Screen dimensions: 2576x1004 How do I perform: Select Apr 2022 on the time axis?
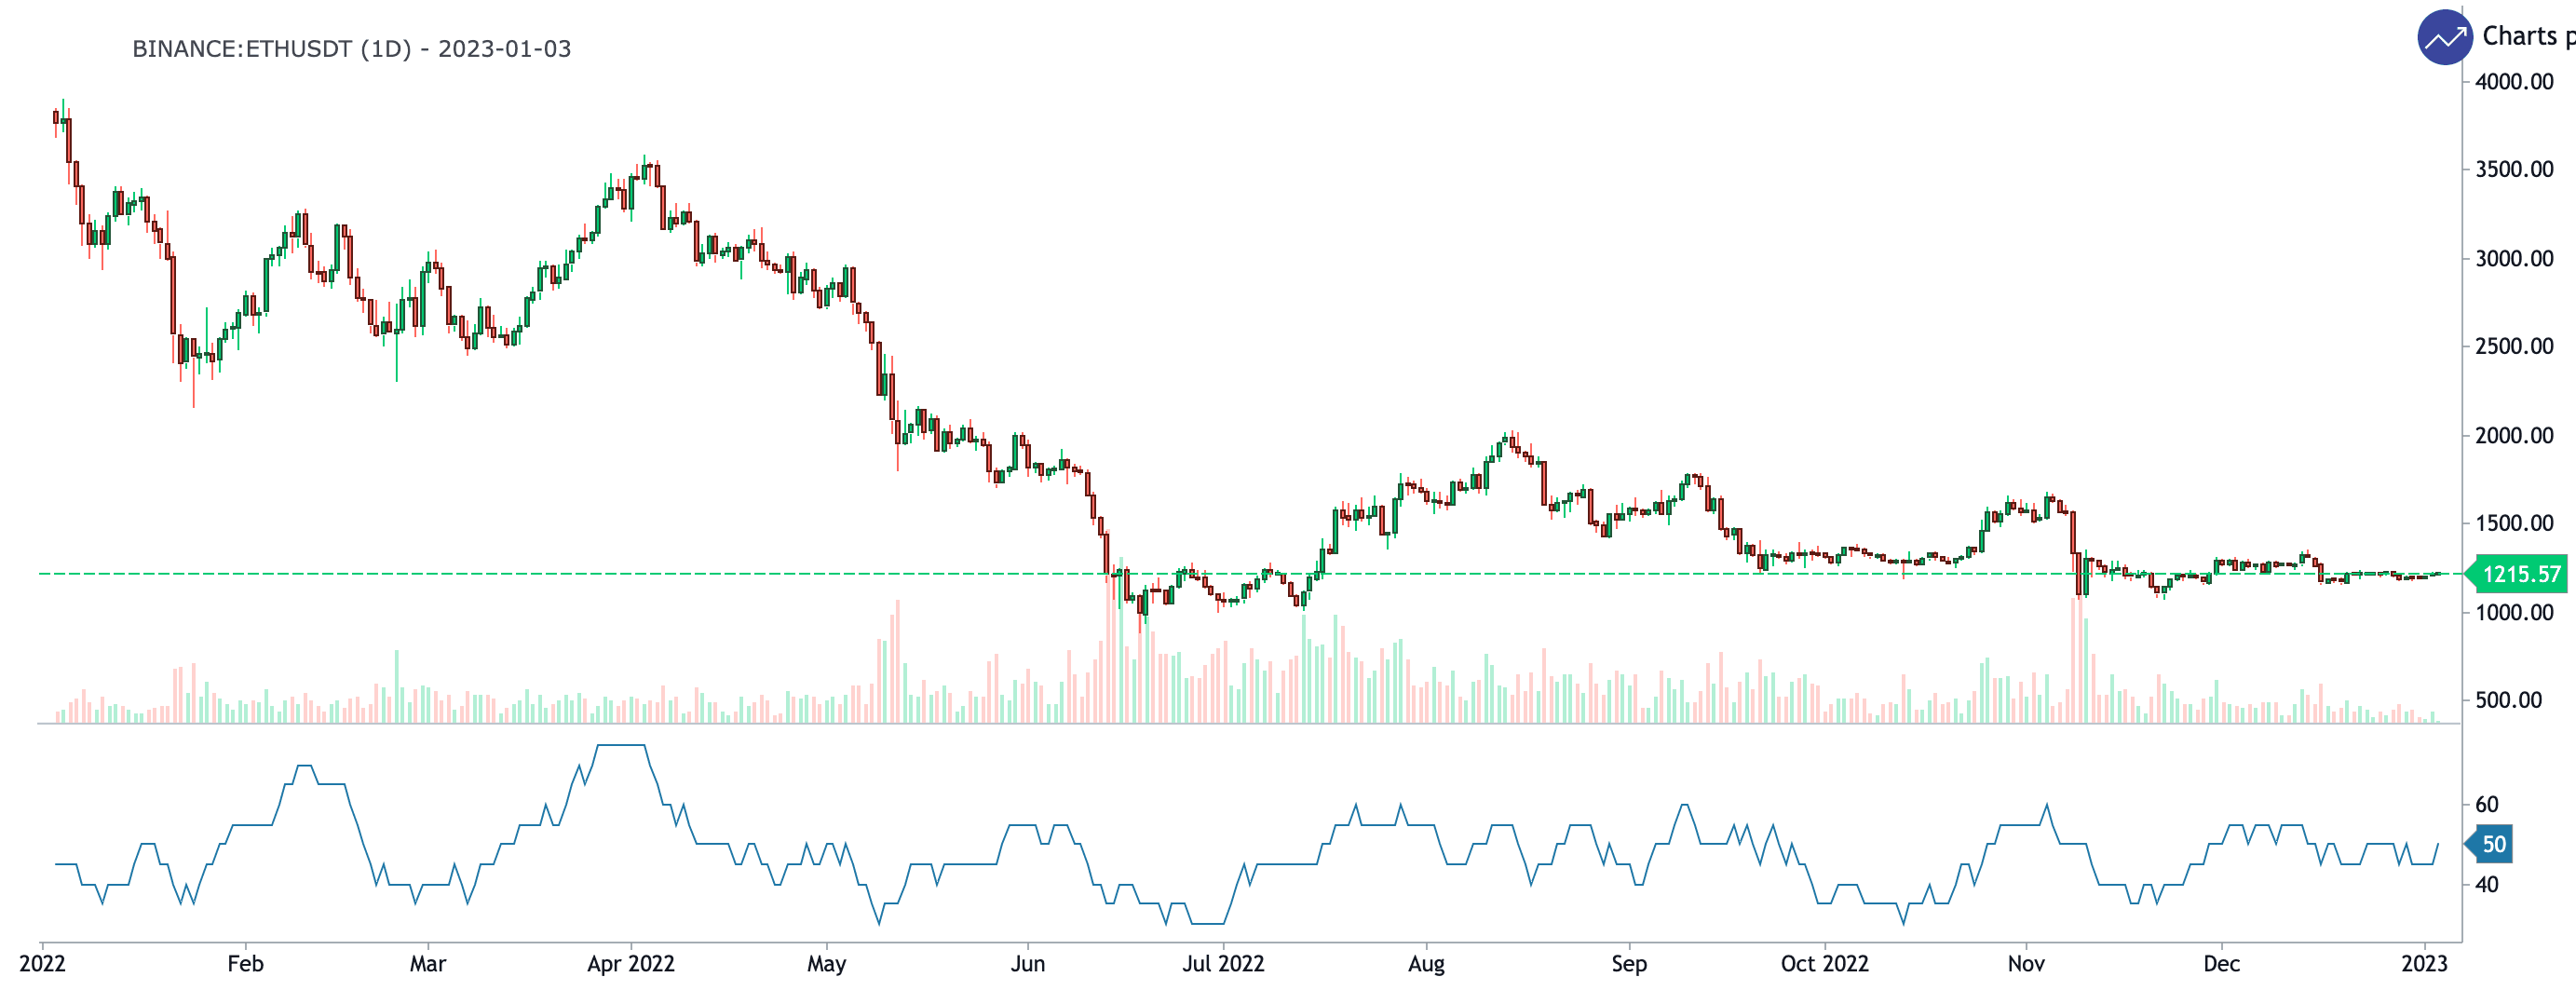(630, 964)
